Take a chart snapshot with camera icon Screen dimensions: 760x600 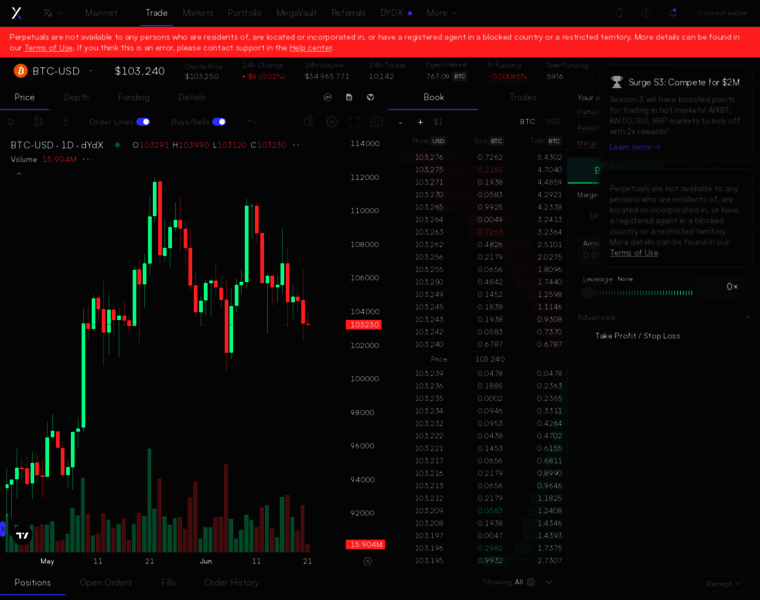pyautogui.click(x=377, y=122)
